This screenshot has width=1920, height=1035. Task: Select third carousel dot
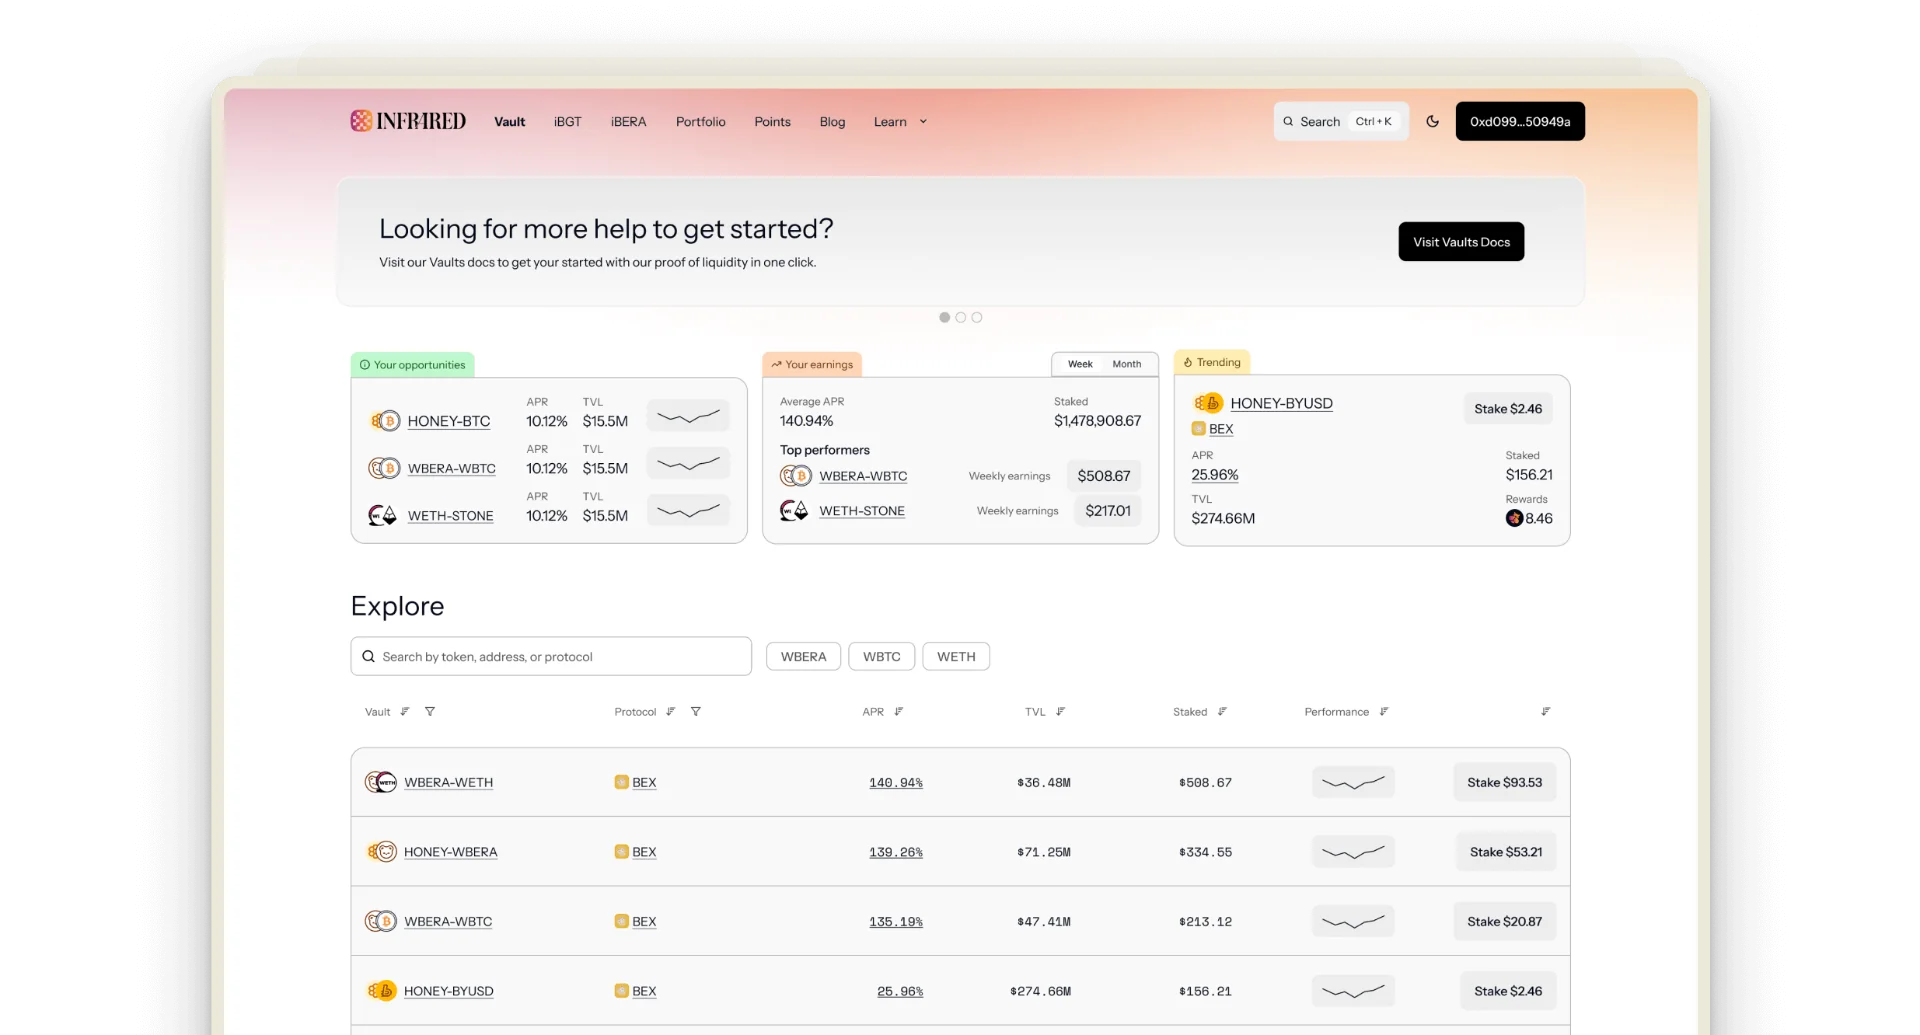[x=977, y=317]
